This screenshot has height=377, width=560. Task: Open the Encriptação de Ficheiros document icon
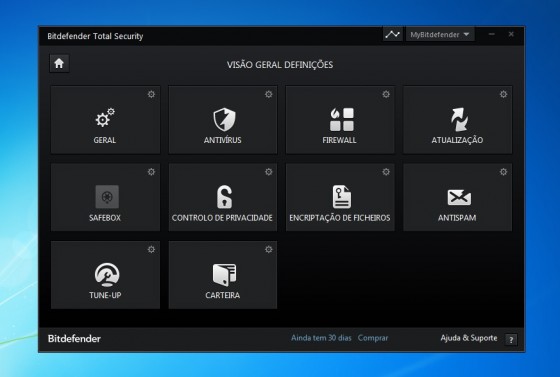(x=341, y=197)
